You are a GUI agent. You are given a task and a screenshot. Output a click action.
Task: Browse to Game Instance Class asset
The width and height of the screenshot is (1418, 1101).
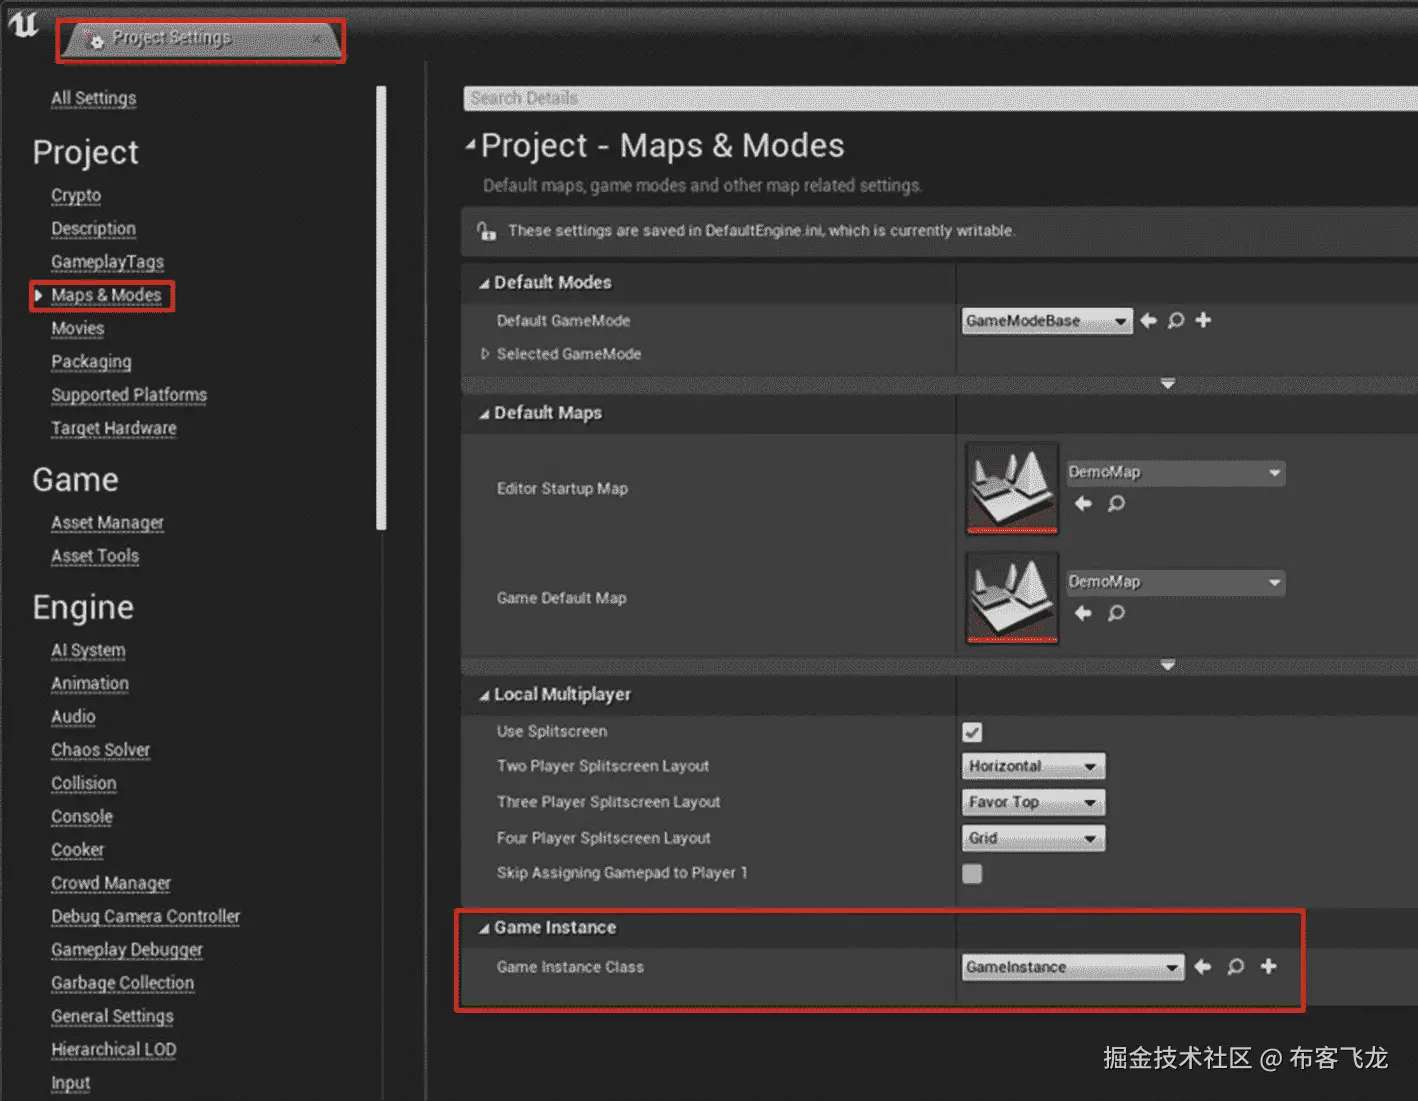click(x=1236, y=966)
